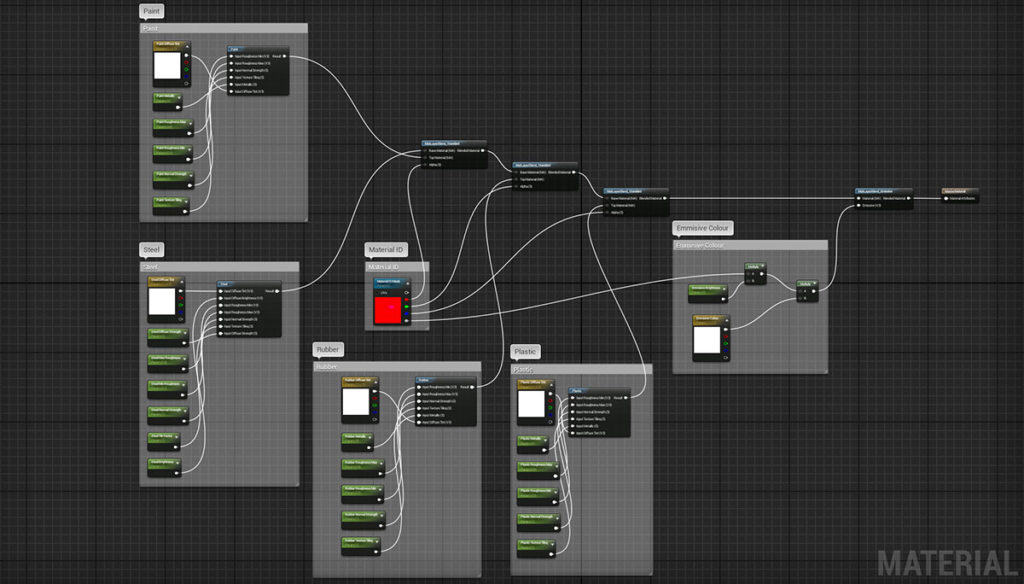Select the Rubber Texture Tiling parameter node
The height and width of the screenshot is (584, 1024).
coord(361,546)
